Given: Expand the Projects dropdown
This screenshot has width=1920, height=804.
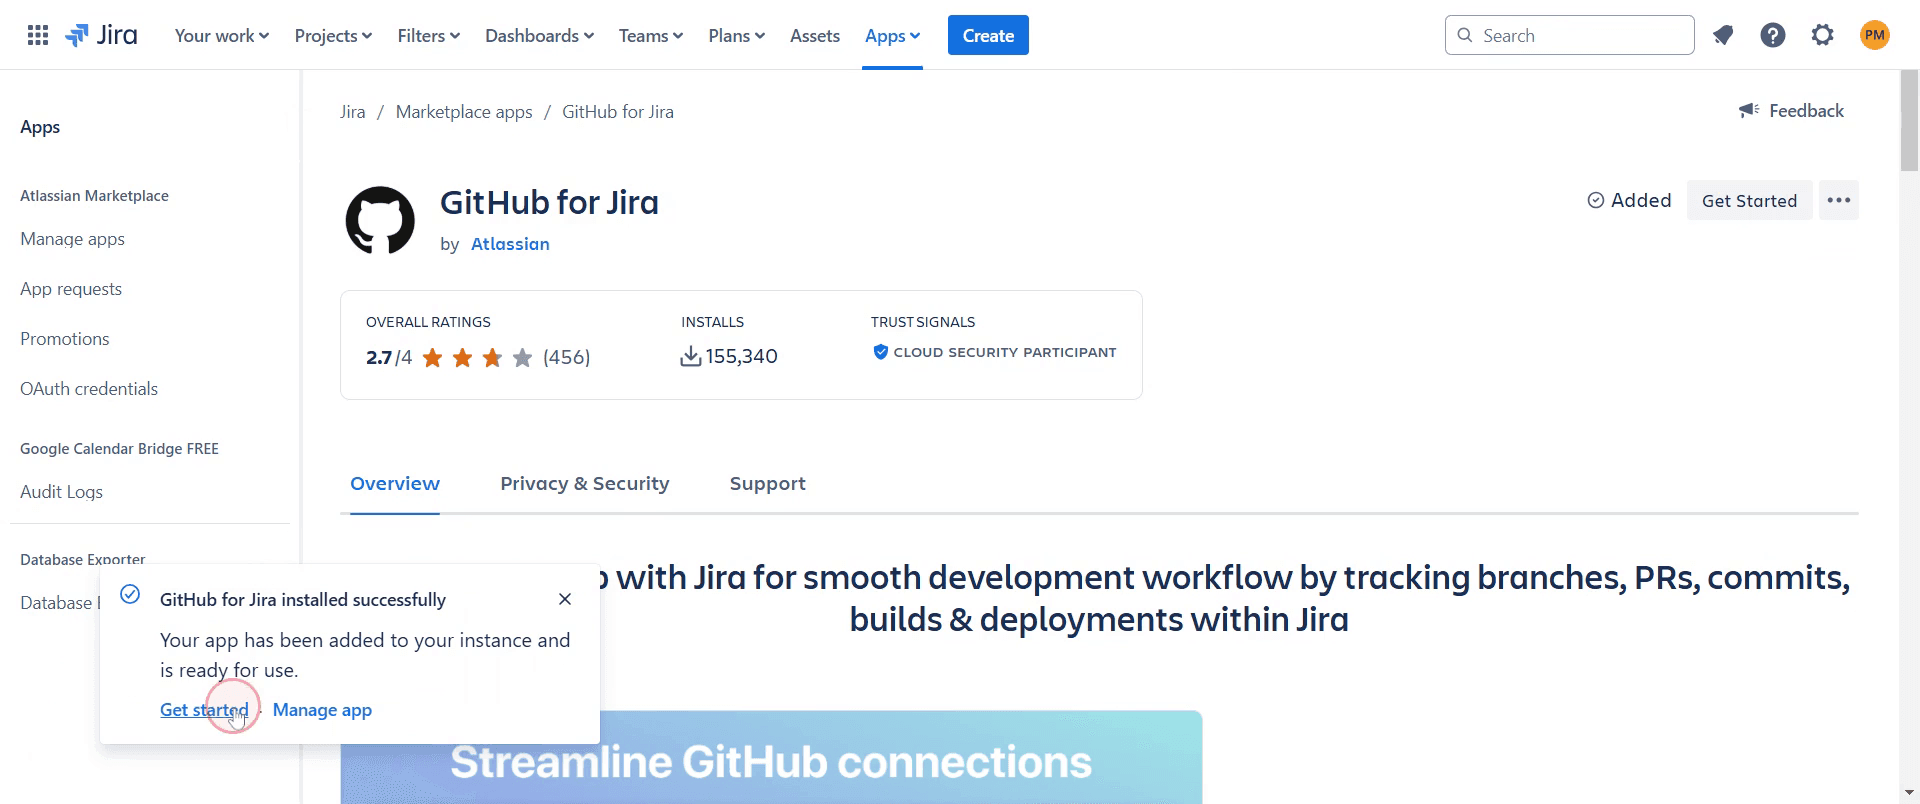Looking at the screenshot, I should point(333,35).
